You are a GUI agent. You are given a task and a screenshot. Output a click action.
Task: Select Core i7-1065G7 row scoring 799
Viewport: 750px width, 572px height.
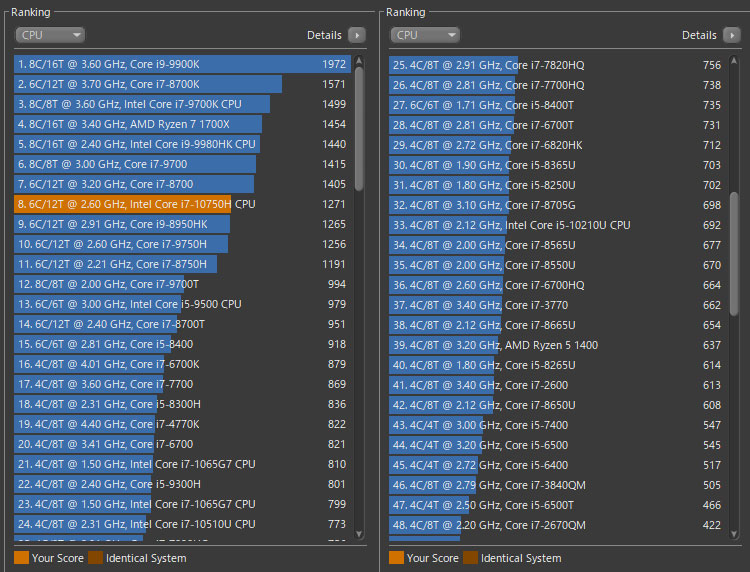183,504
